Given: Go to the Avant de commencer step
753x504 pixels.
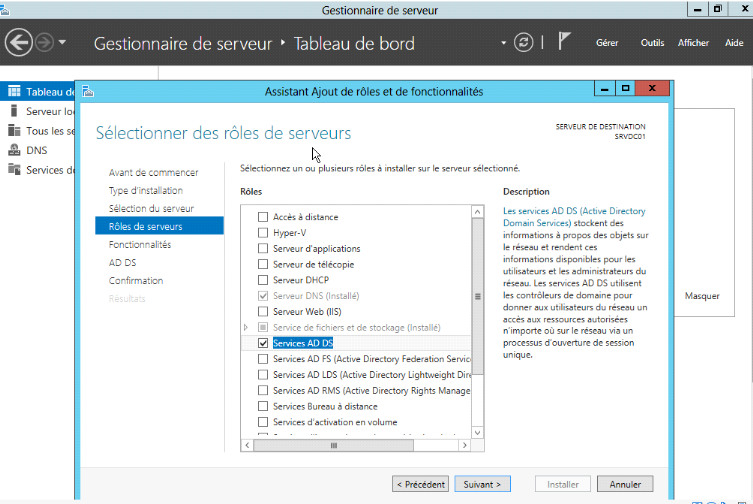Looking at the screenshot, I should [x=153, y=172].
